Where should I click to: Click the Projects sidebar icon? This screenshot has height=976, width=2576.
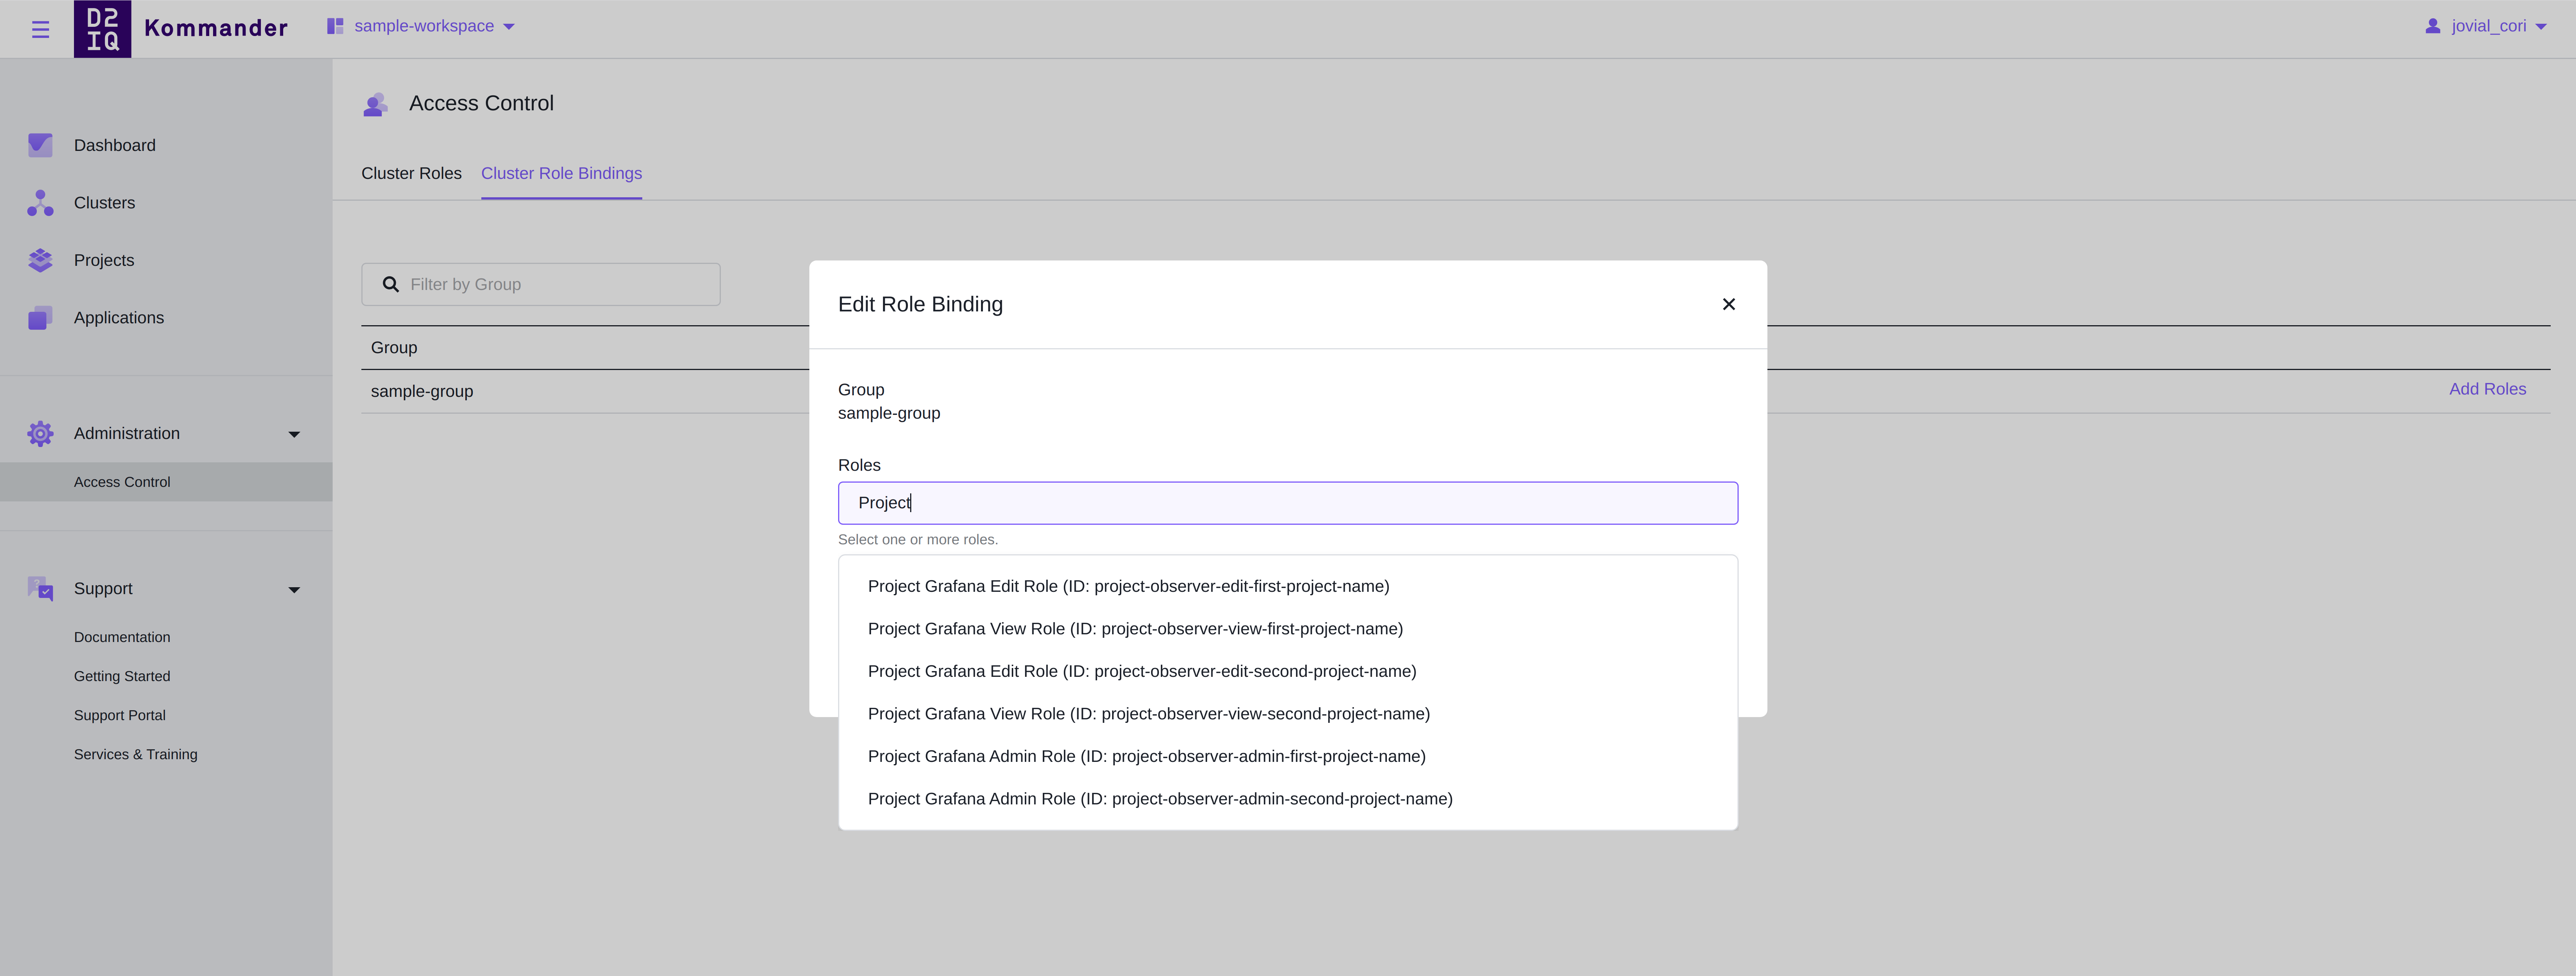(x=40, y=260)
